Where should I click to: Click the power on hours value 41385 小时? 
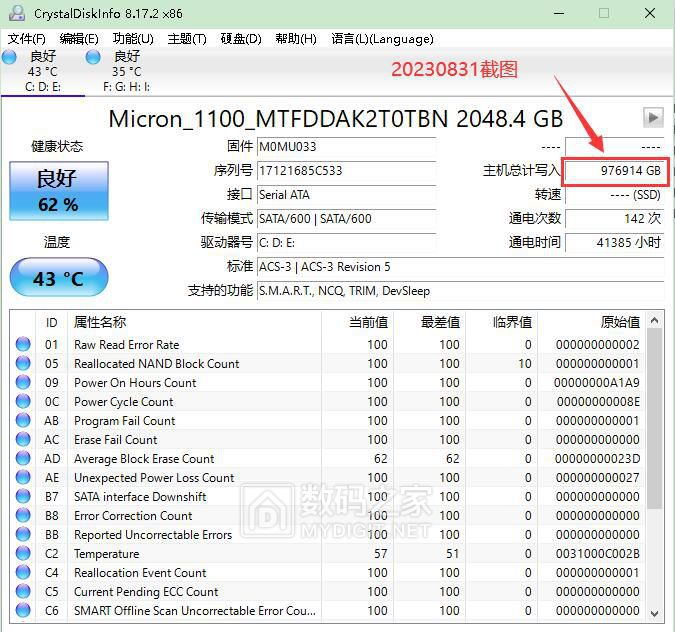[615, 243]
